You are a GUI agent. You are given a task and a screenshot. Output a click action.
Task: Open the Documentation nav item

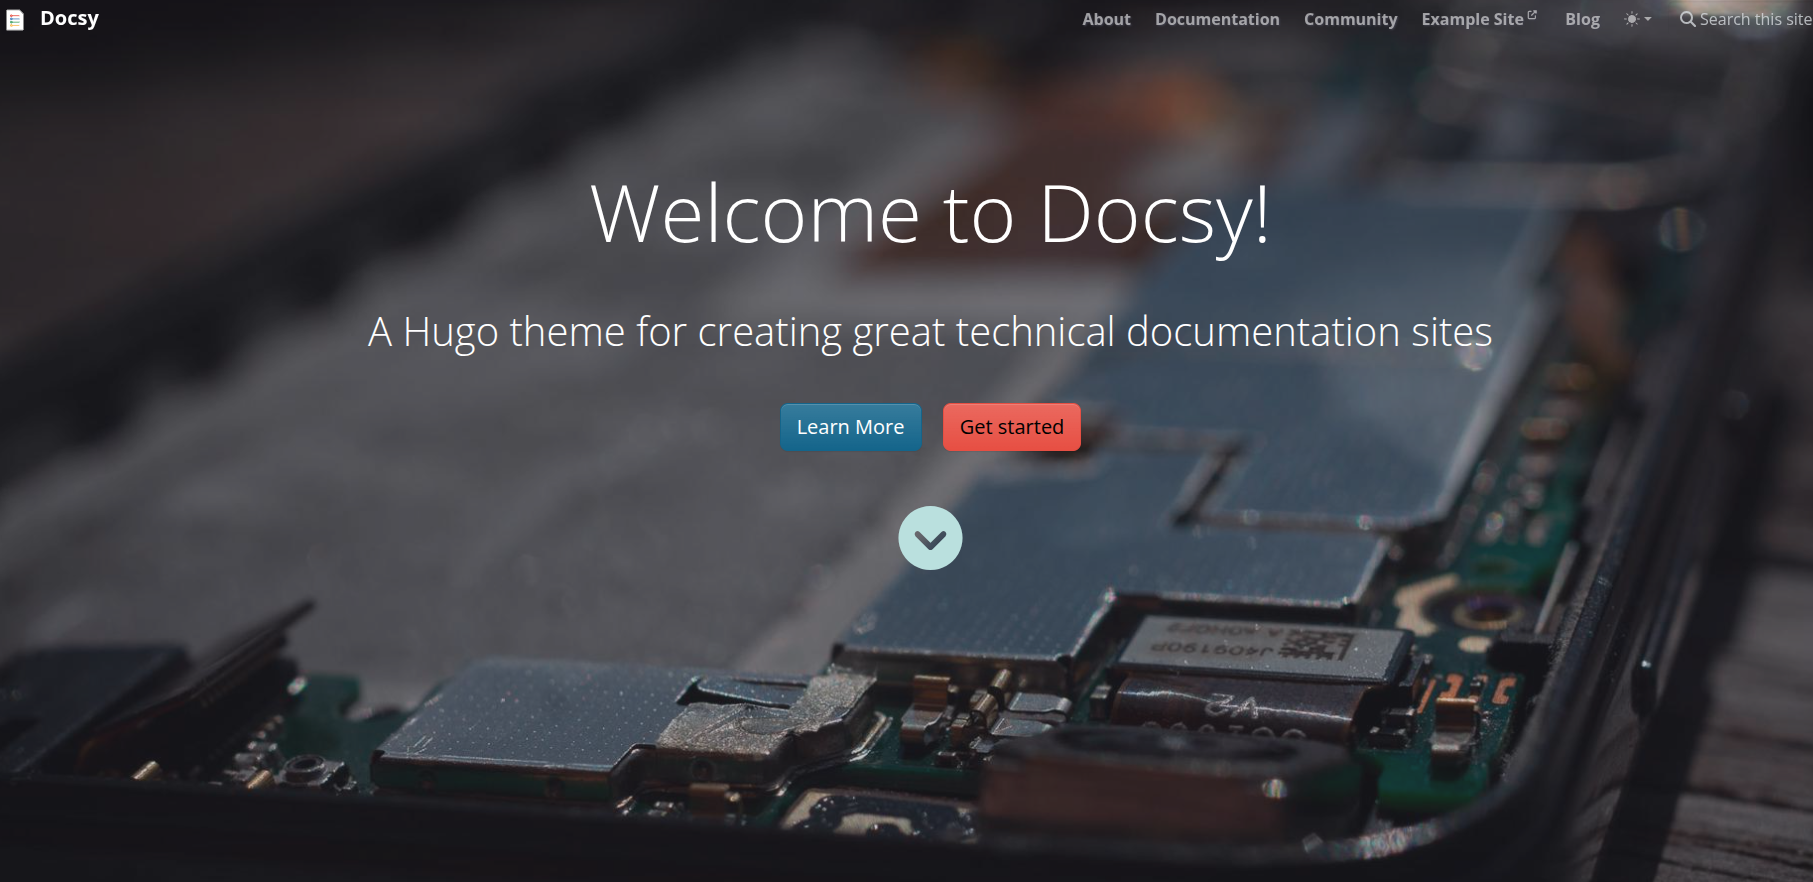point(1217,19)
